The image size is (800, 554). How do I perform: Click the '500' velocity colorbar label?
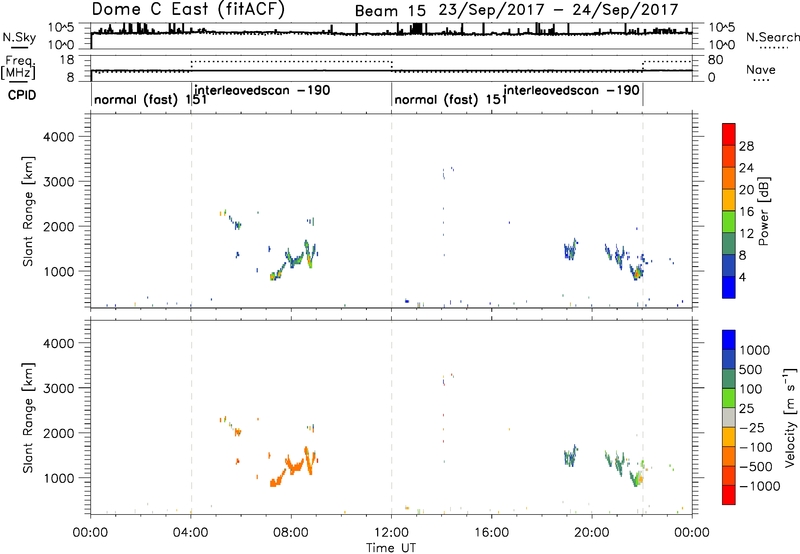point(750,370)
